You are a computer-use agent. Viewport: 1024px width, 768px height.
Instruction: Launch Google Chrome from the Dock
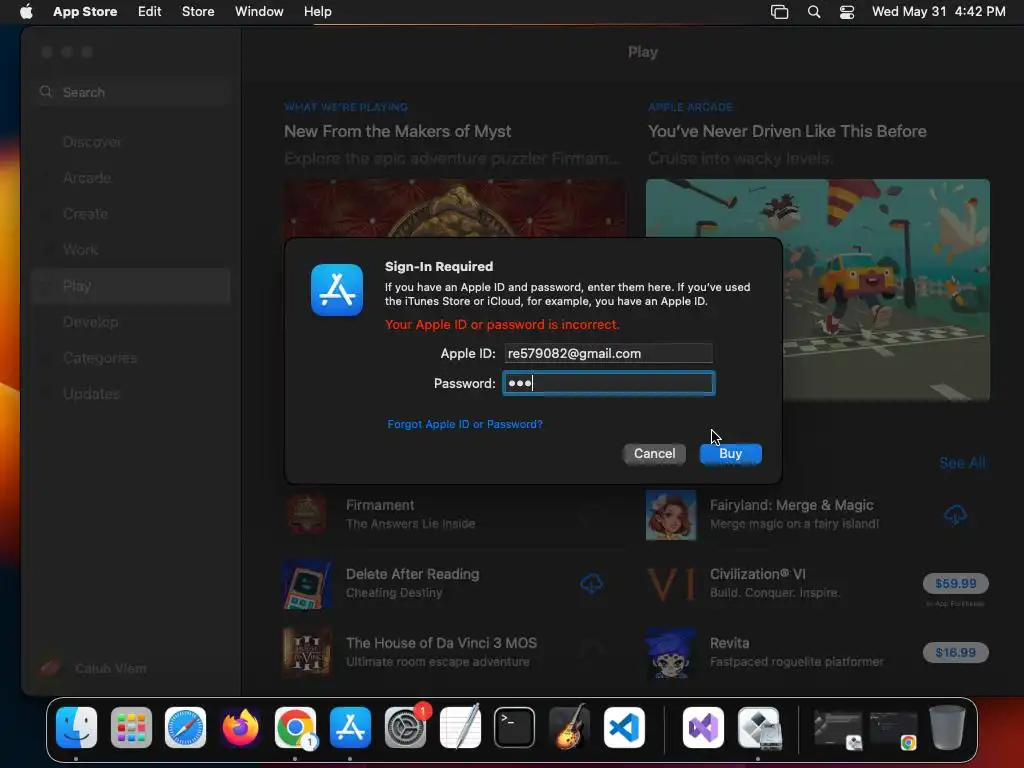click(295, 728)
